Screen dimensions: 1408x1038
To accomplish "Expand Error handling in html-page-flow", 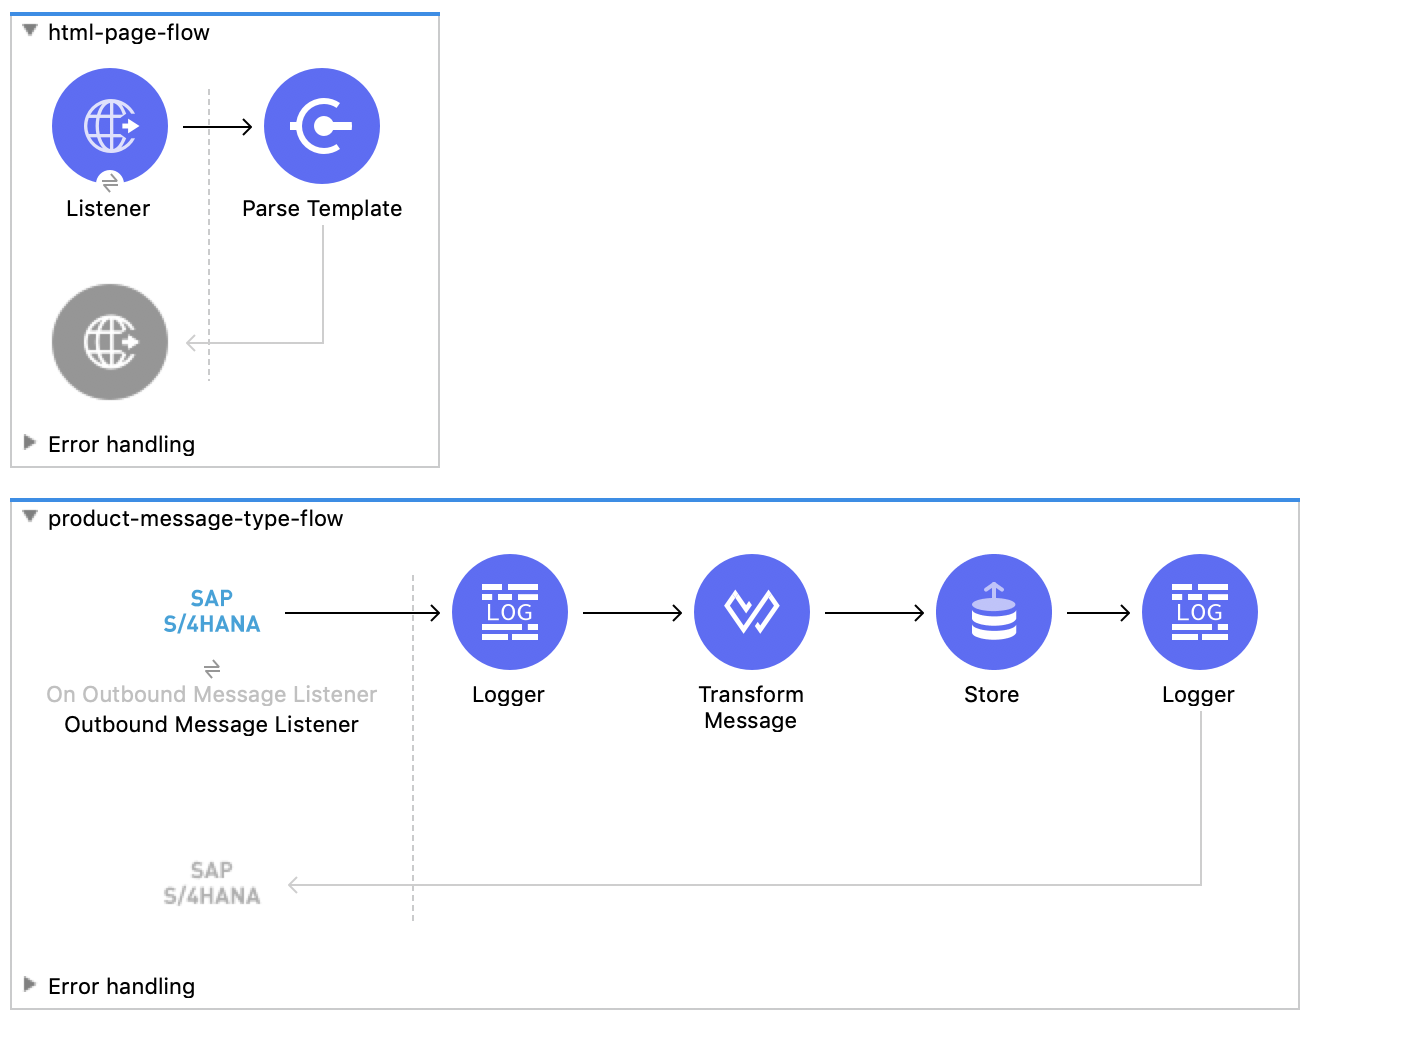I will (29, 443).
